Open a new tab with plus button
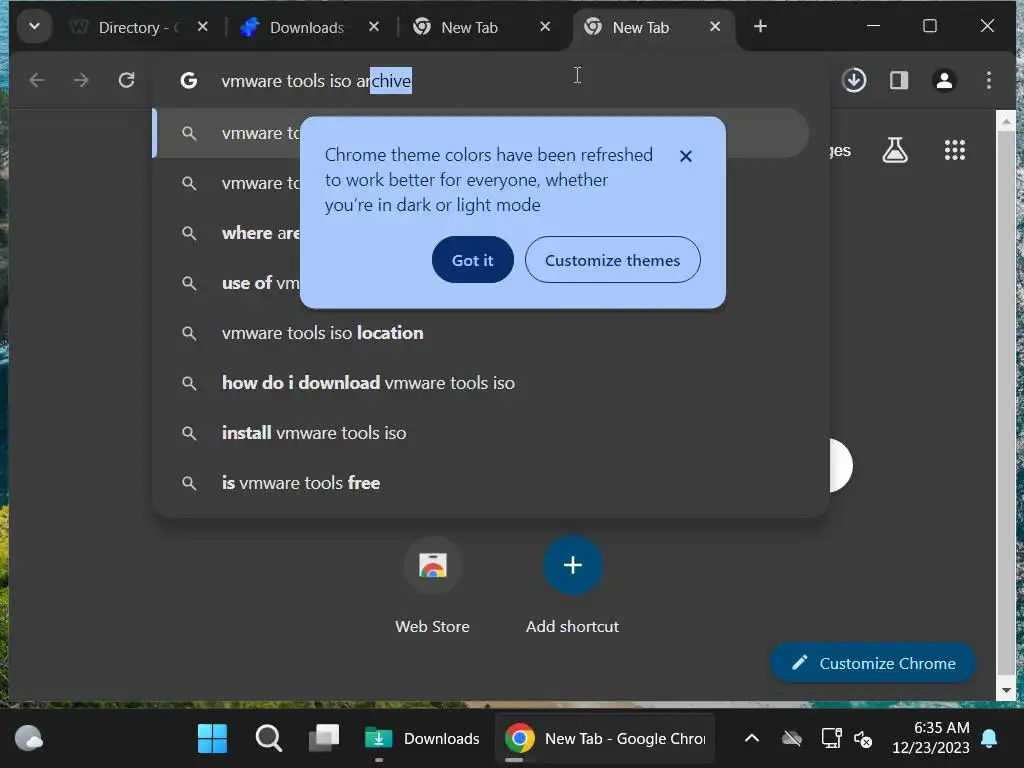1024x768 pixels. [x=760, y=27]
